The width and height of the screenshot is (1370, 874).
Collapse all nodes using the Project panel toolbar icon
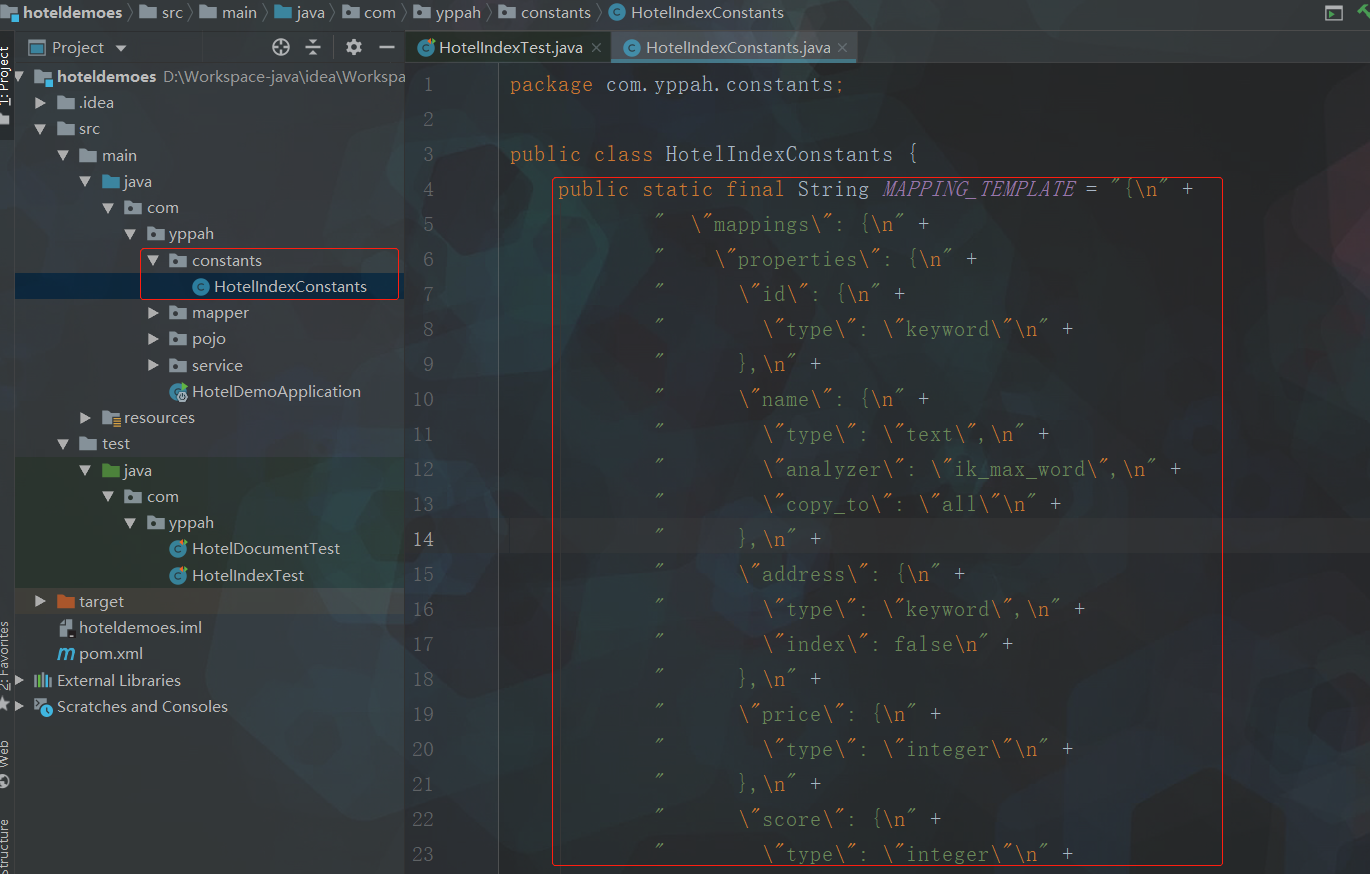313,47
